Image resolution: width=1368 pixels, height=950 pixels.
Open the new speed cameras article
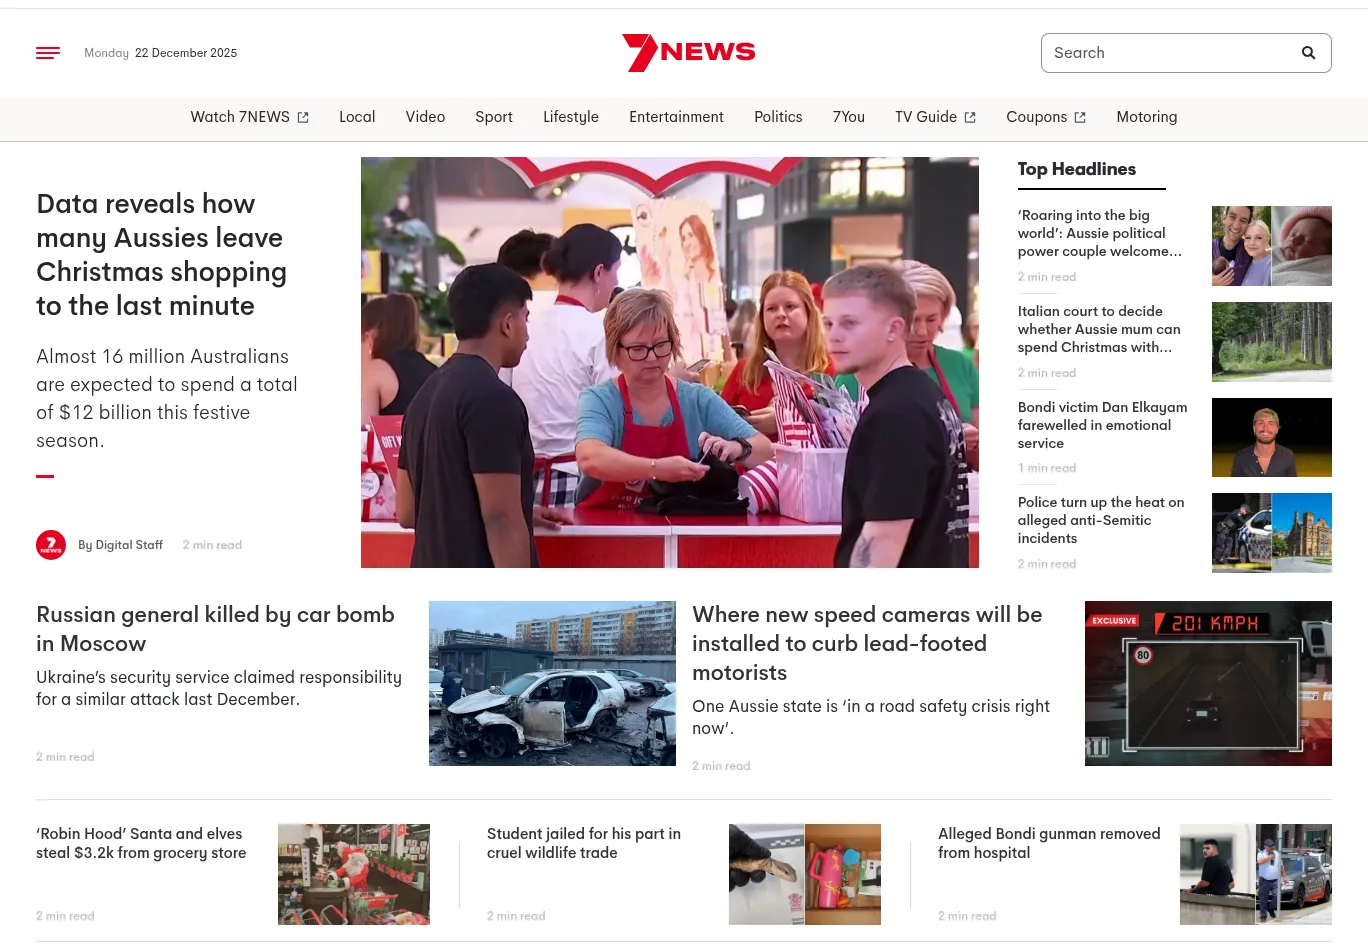tap(867, 643)
